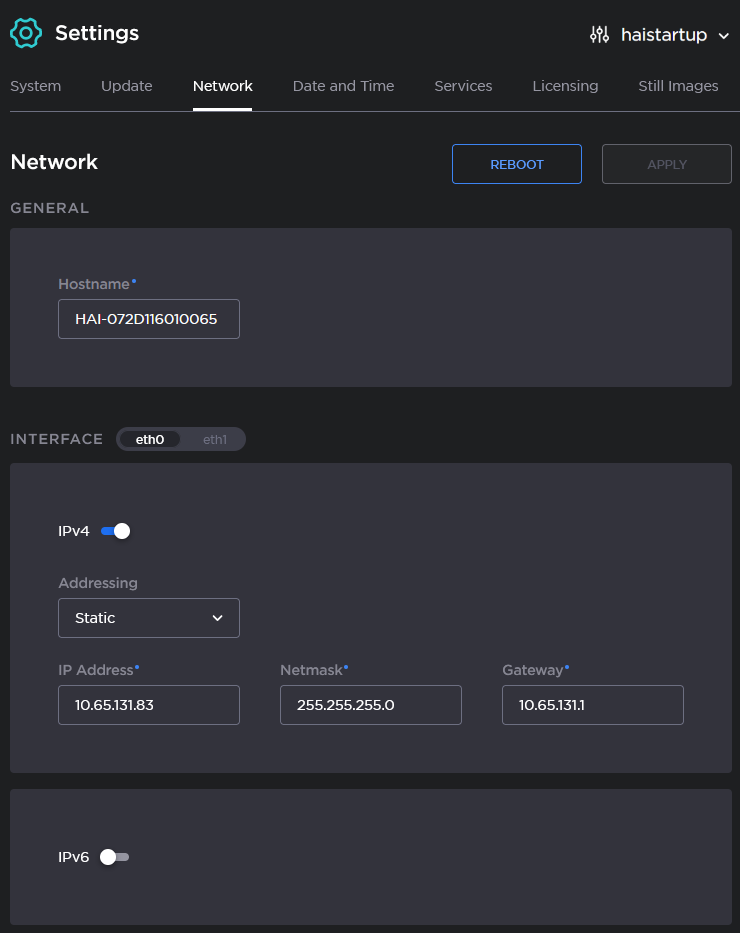Select eth0 in the interface switch
Image resolution: width=740 pixels, height=933 pixels.
(149, 439)
